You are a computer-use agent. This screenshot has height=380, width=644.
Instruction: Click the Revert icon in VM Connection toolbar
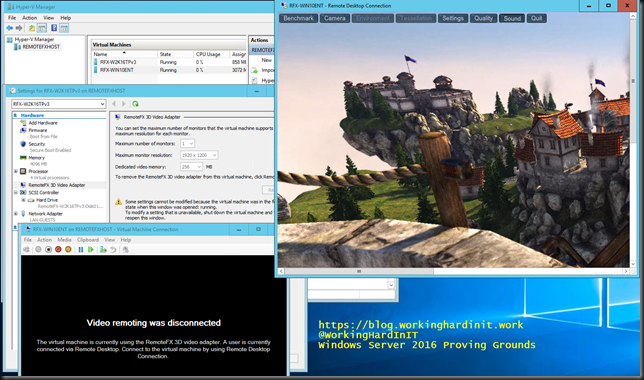pos(113,249)
